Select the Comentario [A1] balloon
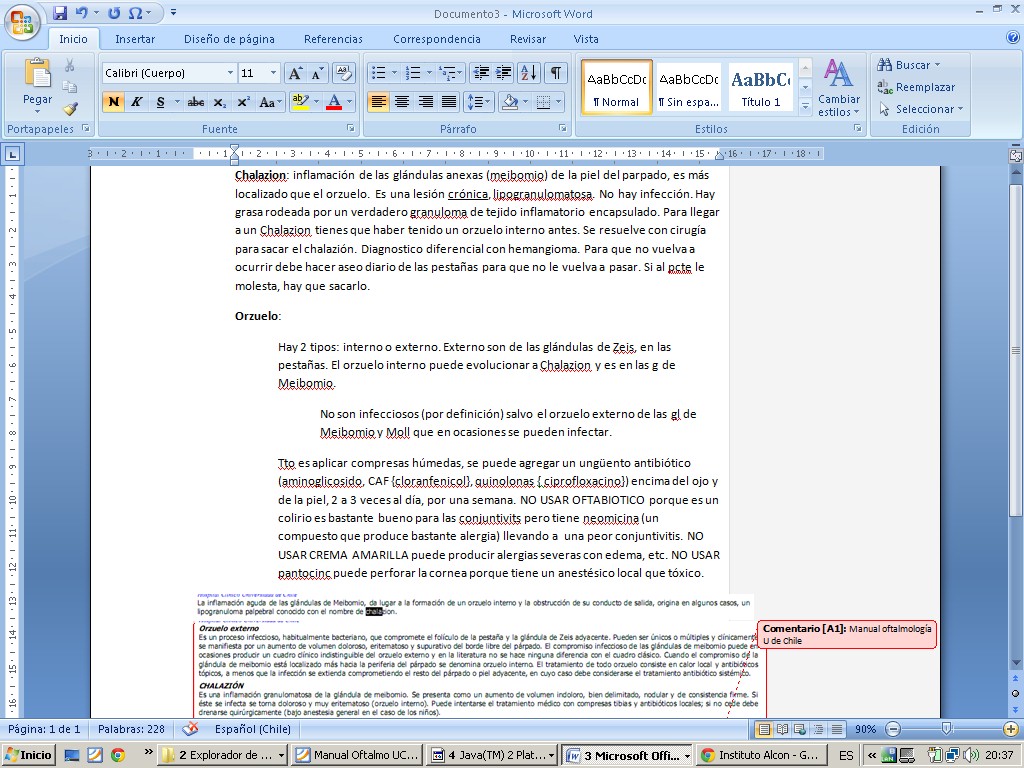This screenshot has height=768, width=1024. click(846, 634)
